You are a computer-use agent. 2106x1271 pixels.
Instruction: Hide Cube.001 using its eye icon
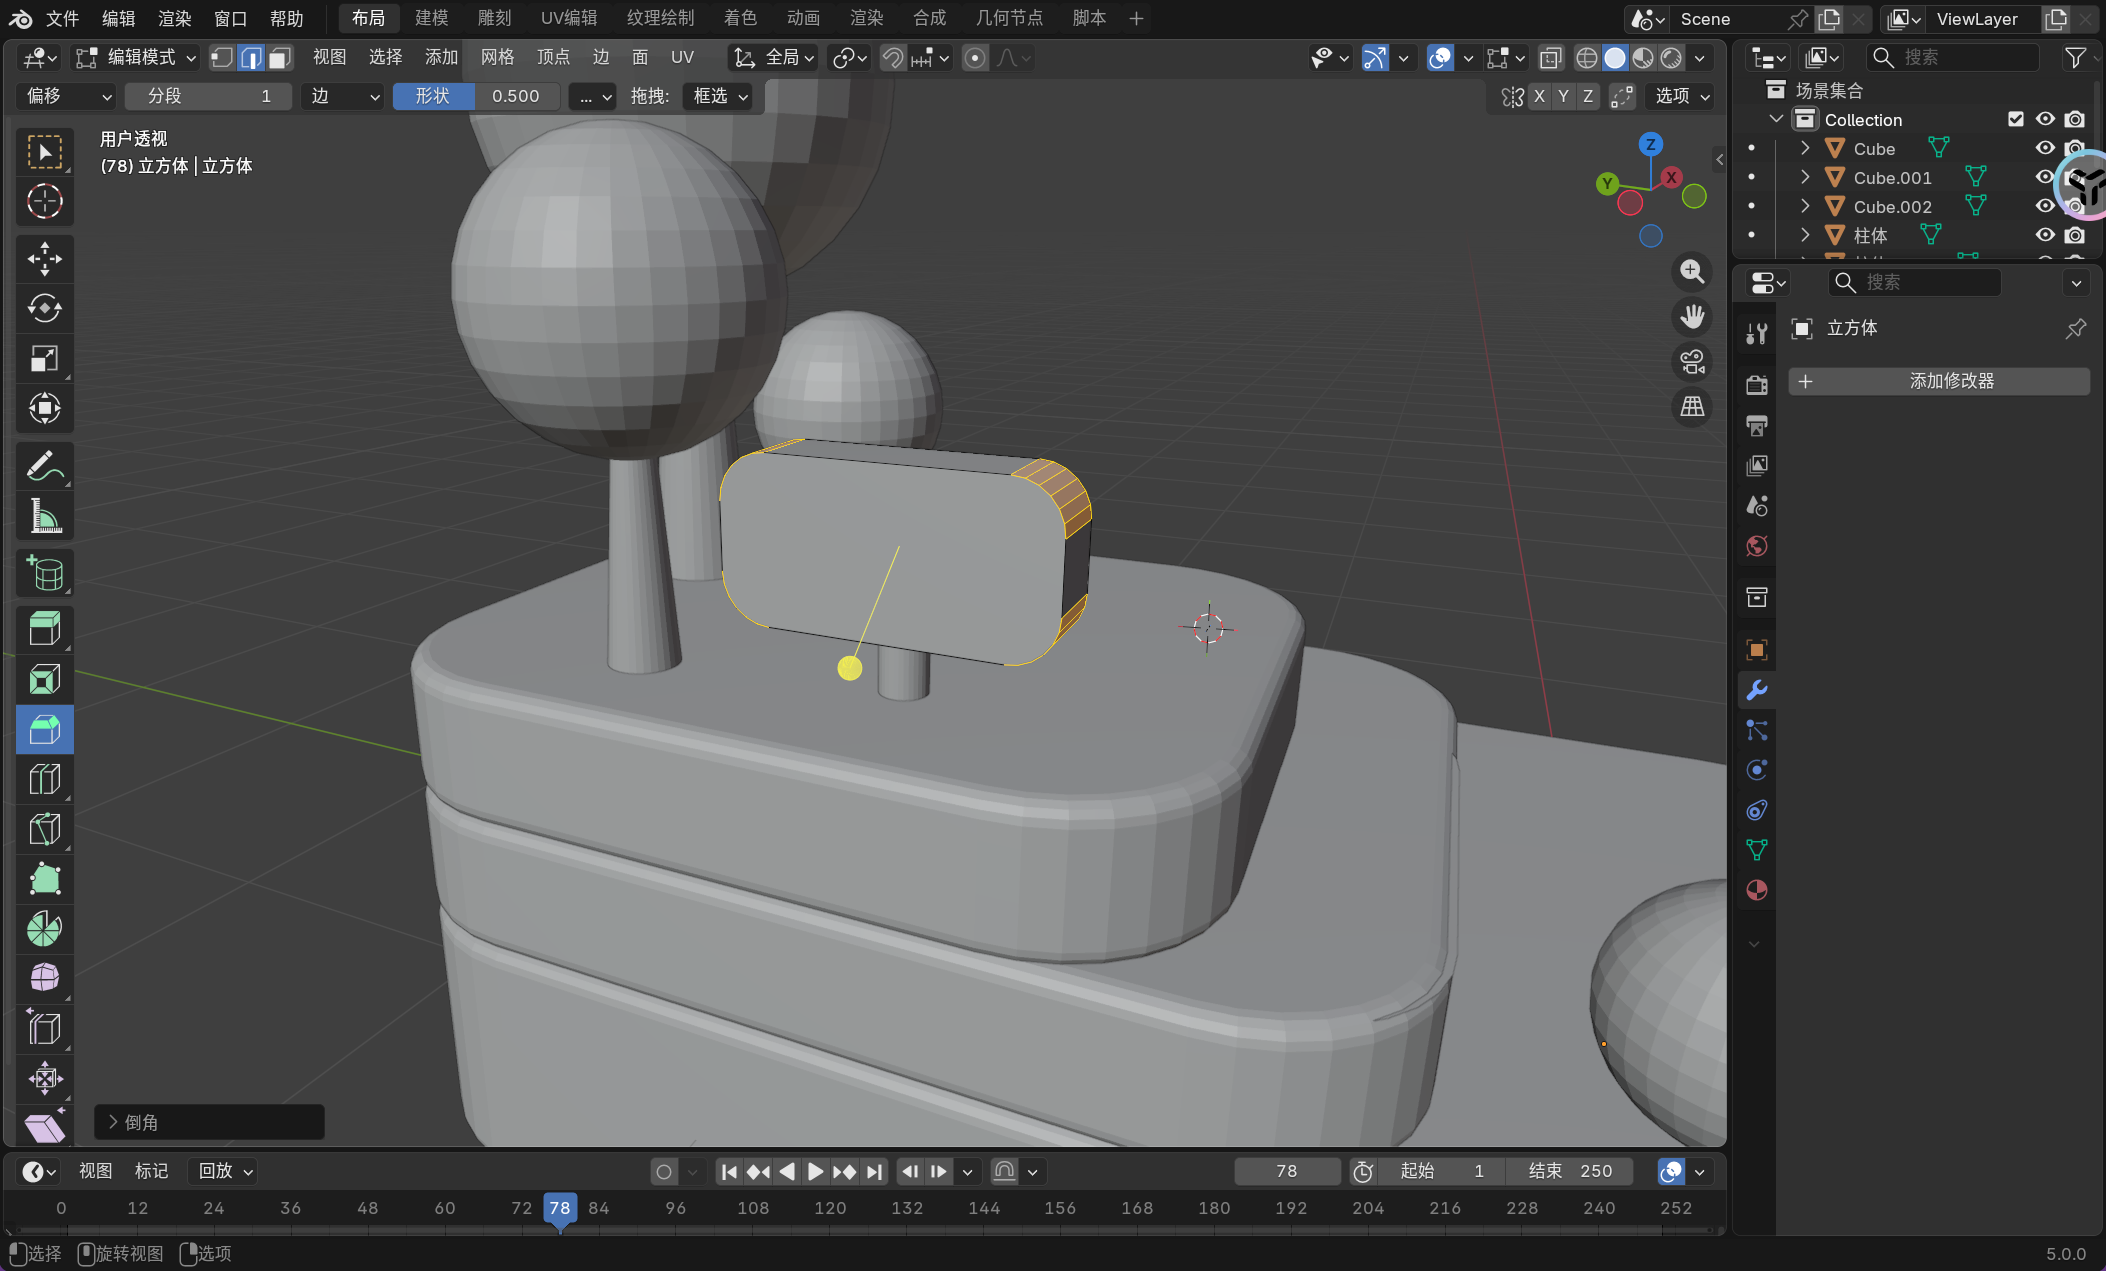[x=2044, y=178]
